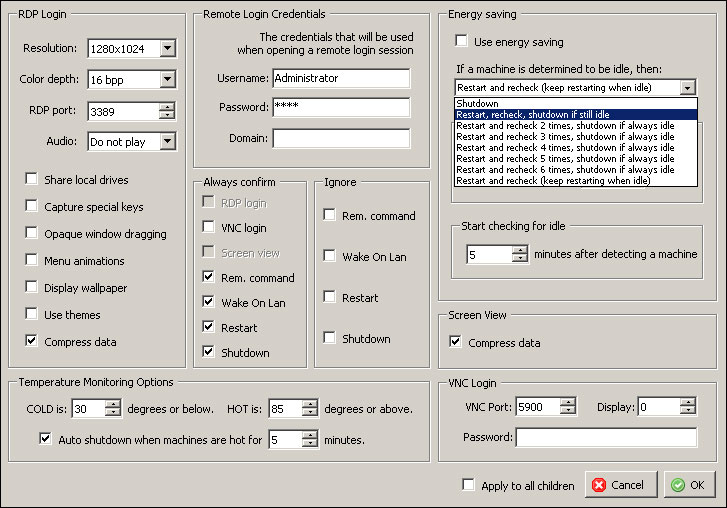This screenshot has height=508, width=727.
Task: Open the Audio dropdown list
Action: click(167, 142)
